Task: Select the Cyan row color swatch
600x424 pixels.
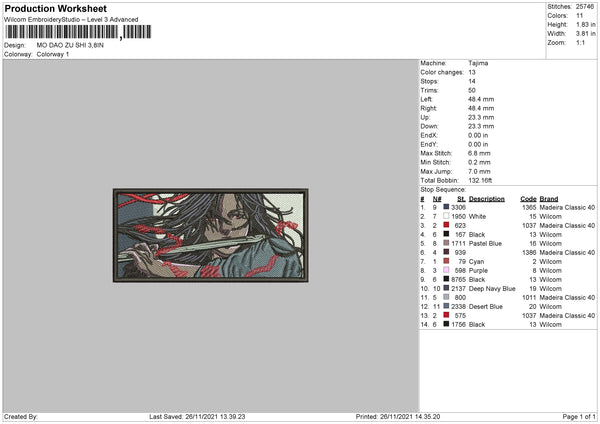Action: click(x=446, y=261)
